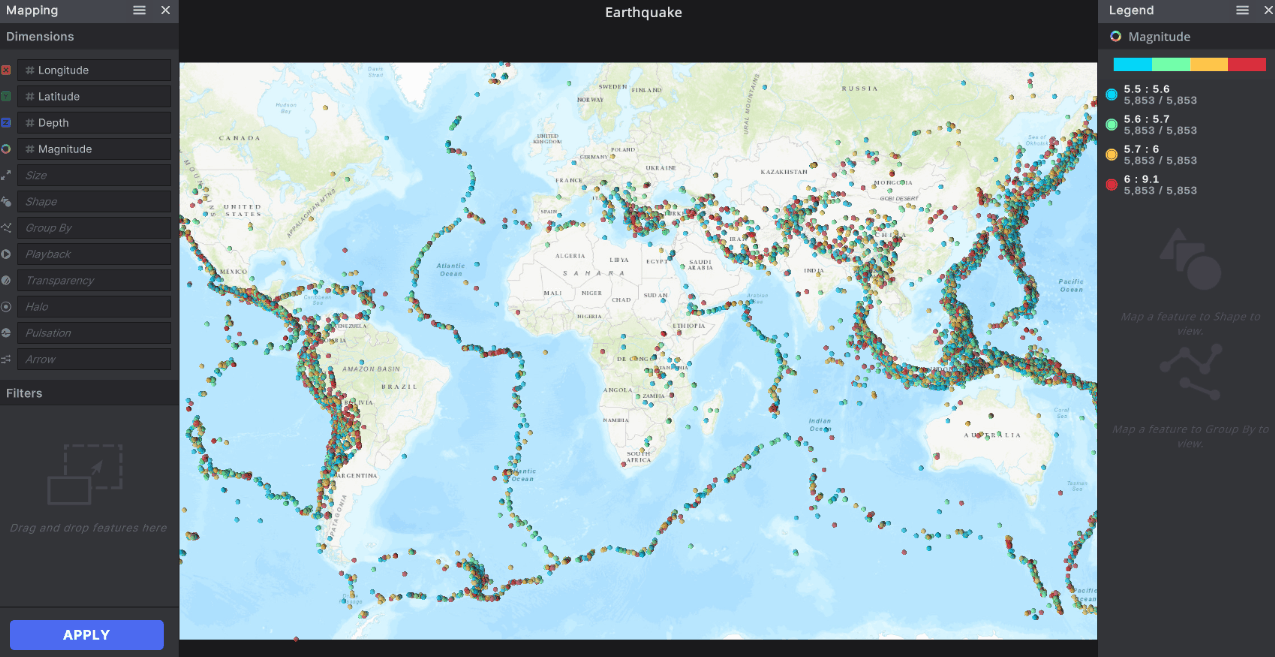Click the empty Halo field
Viewport: 1275px width, 657px height.
click(x=94, y=307)
